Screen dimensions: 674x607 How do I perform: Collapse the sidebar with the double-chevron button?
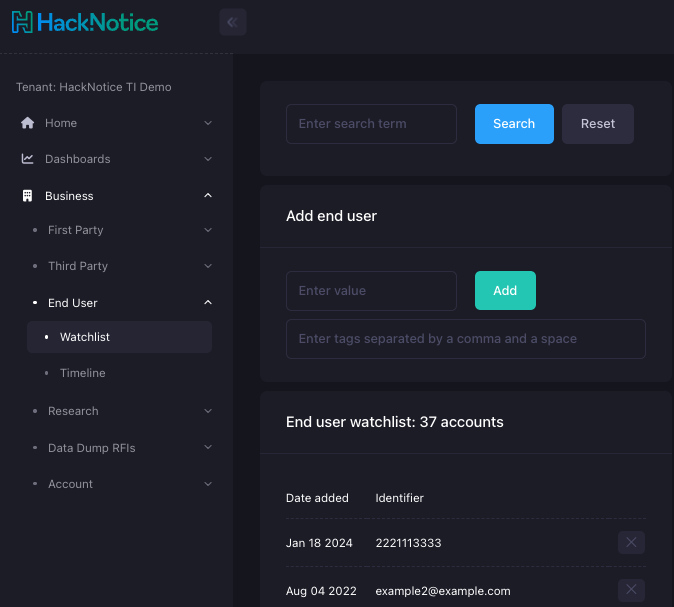click(x=233, y=22)
